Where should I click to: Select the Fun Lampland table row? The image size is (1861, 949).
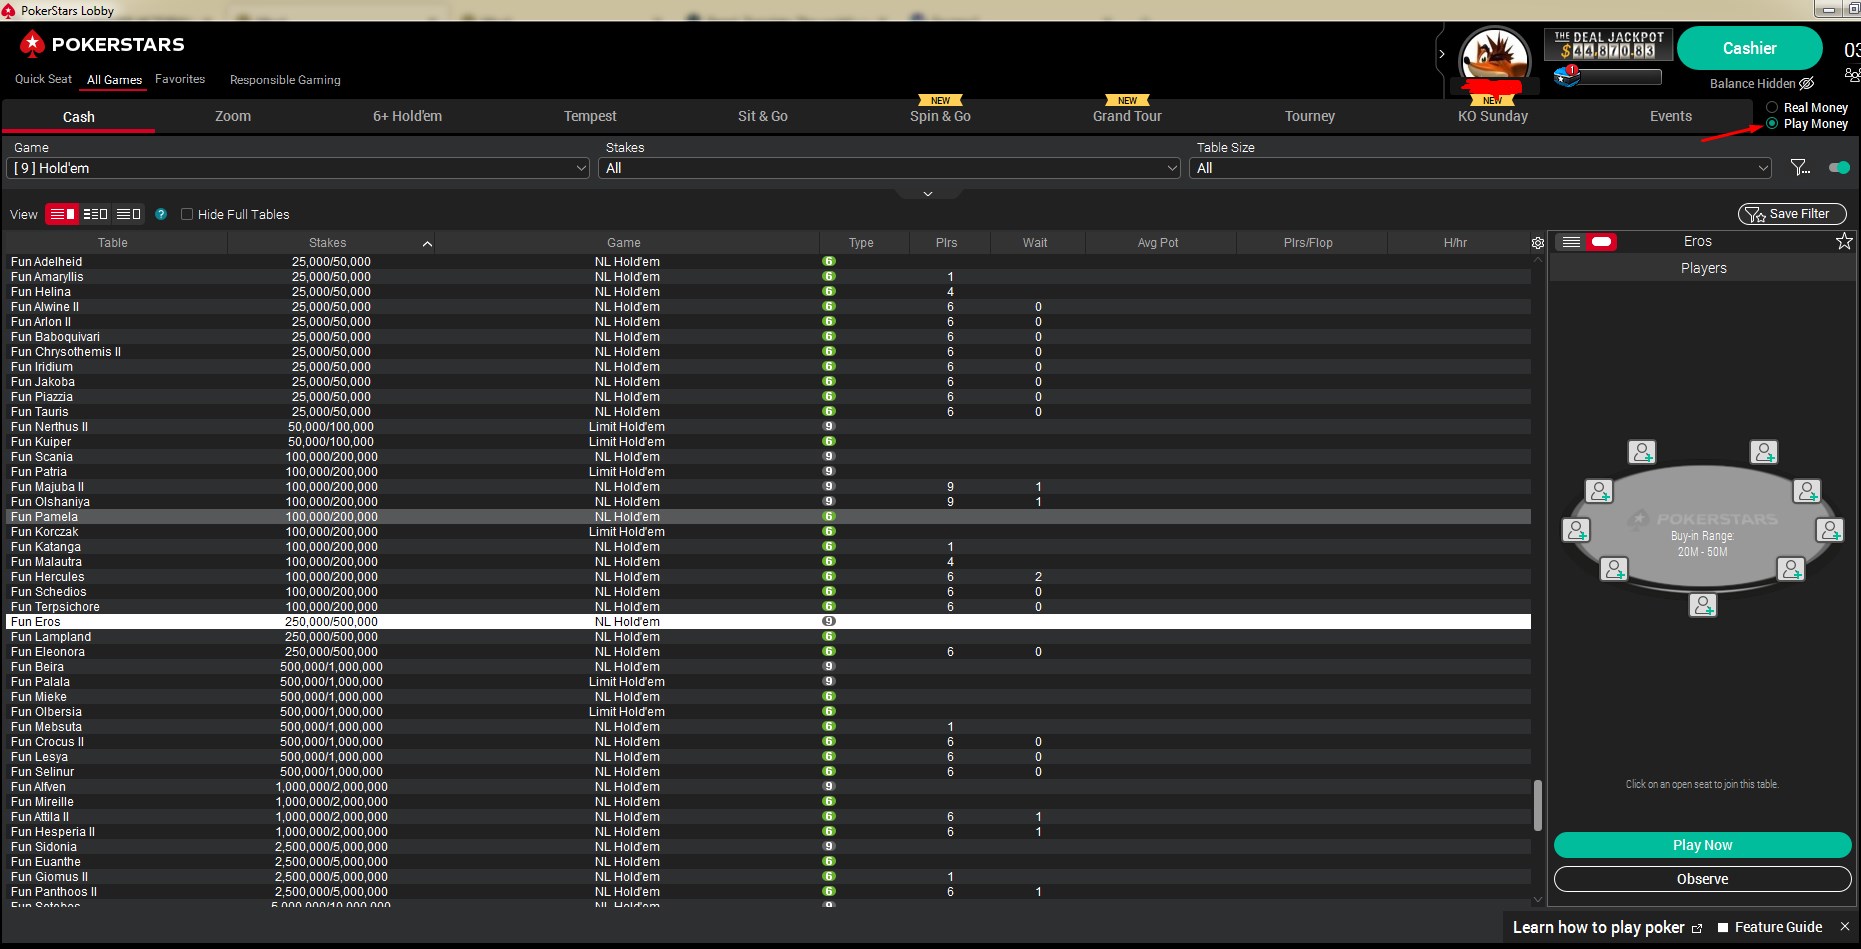[768, 637]
